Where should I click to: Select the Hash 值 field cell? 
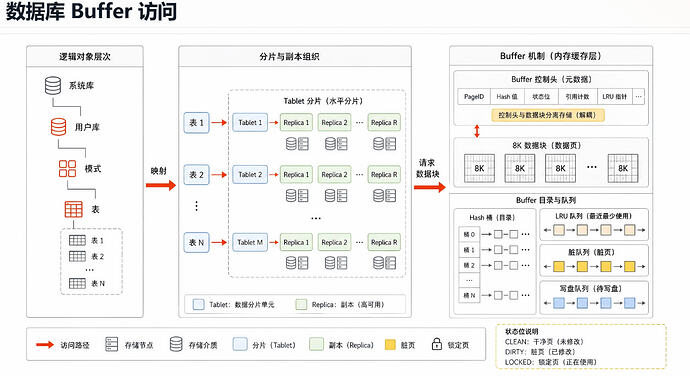507,96
